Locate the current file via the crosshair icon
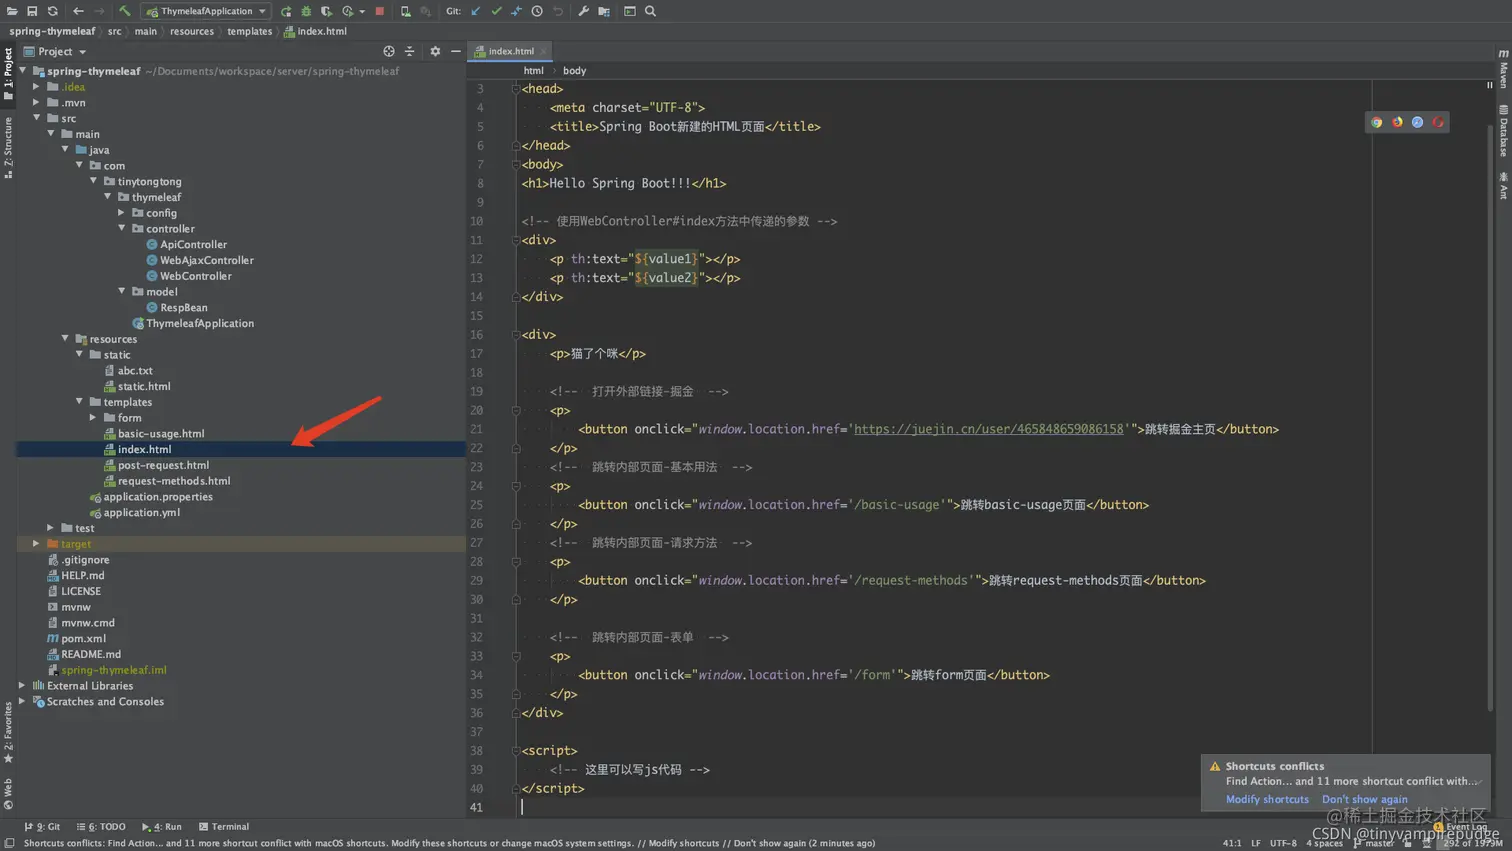 click(x=389, y=51)
